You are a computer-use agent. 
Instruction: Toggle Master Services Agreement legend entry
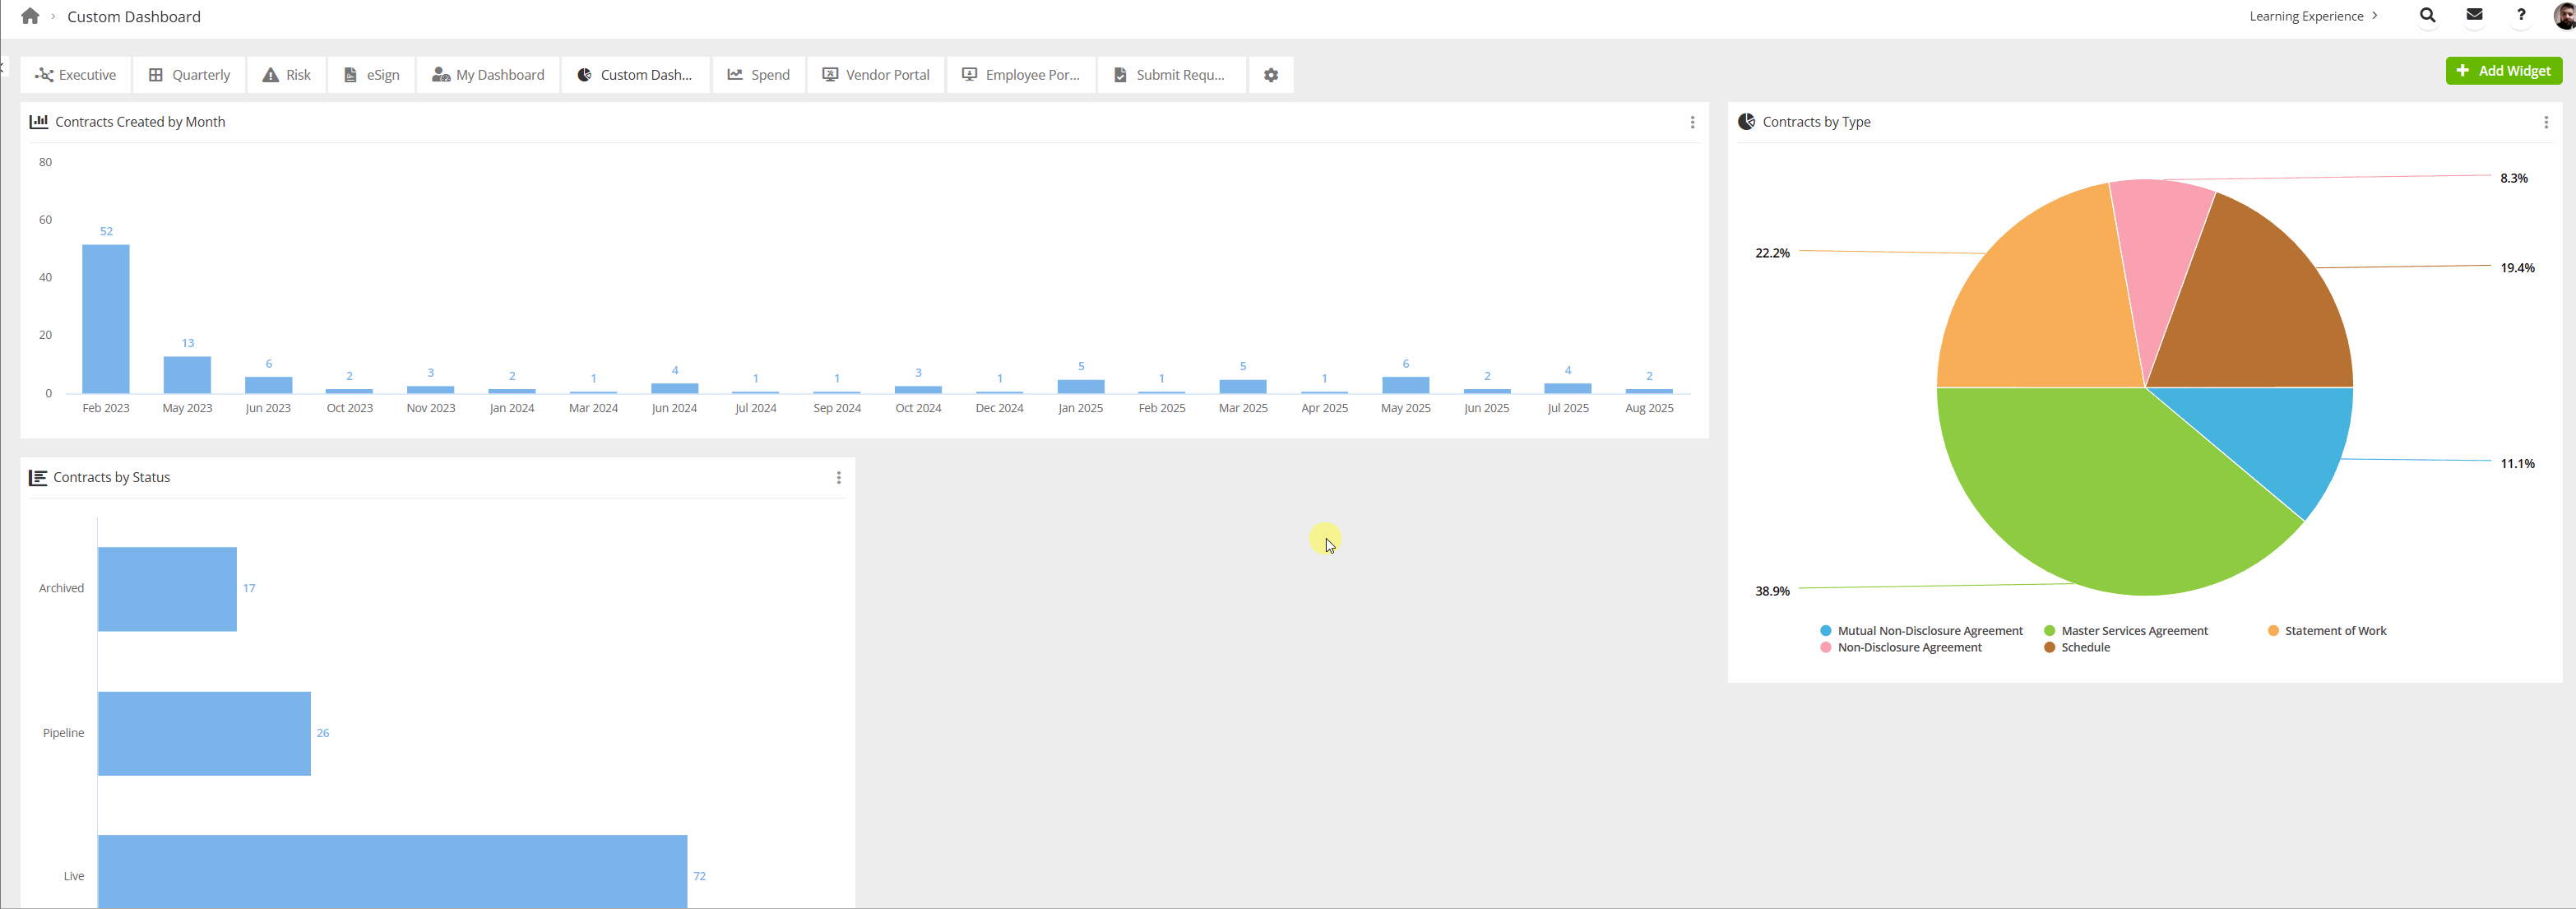pyautogui.click(x=2125, y=631)
